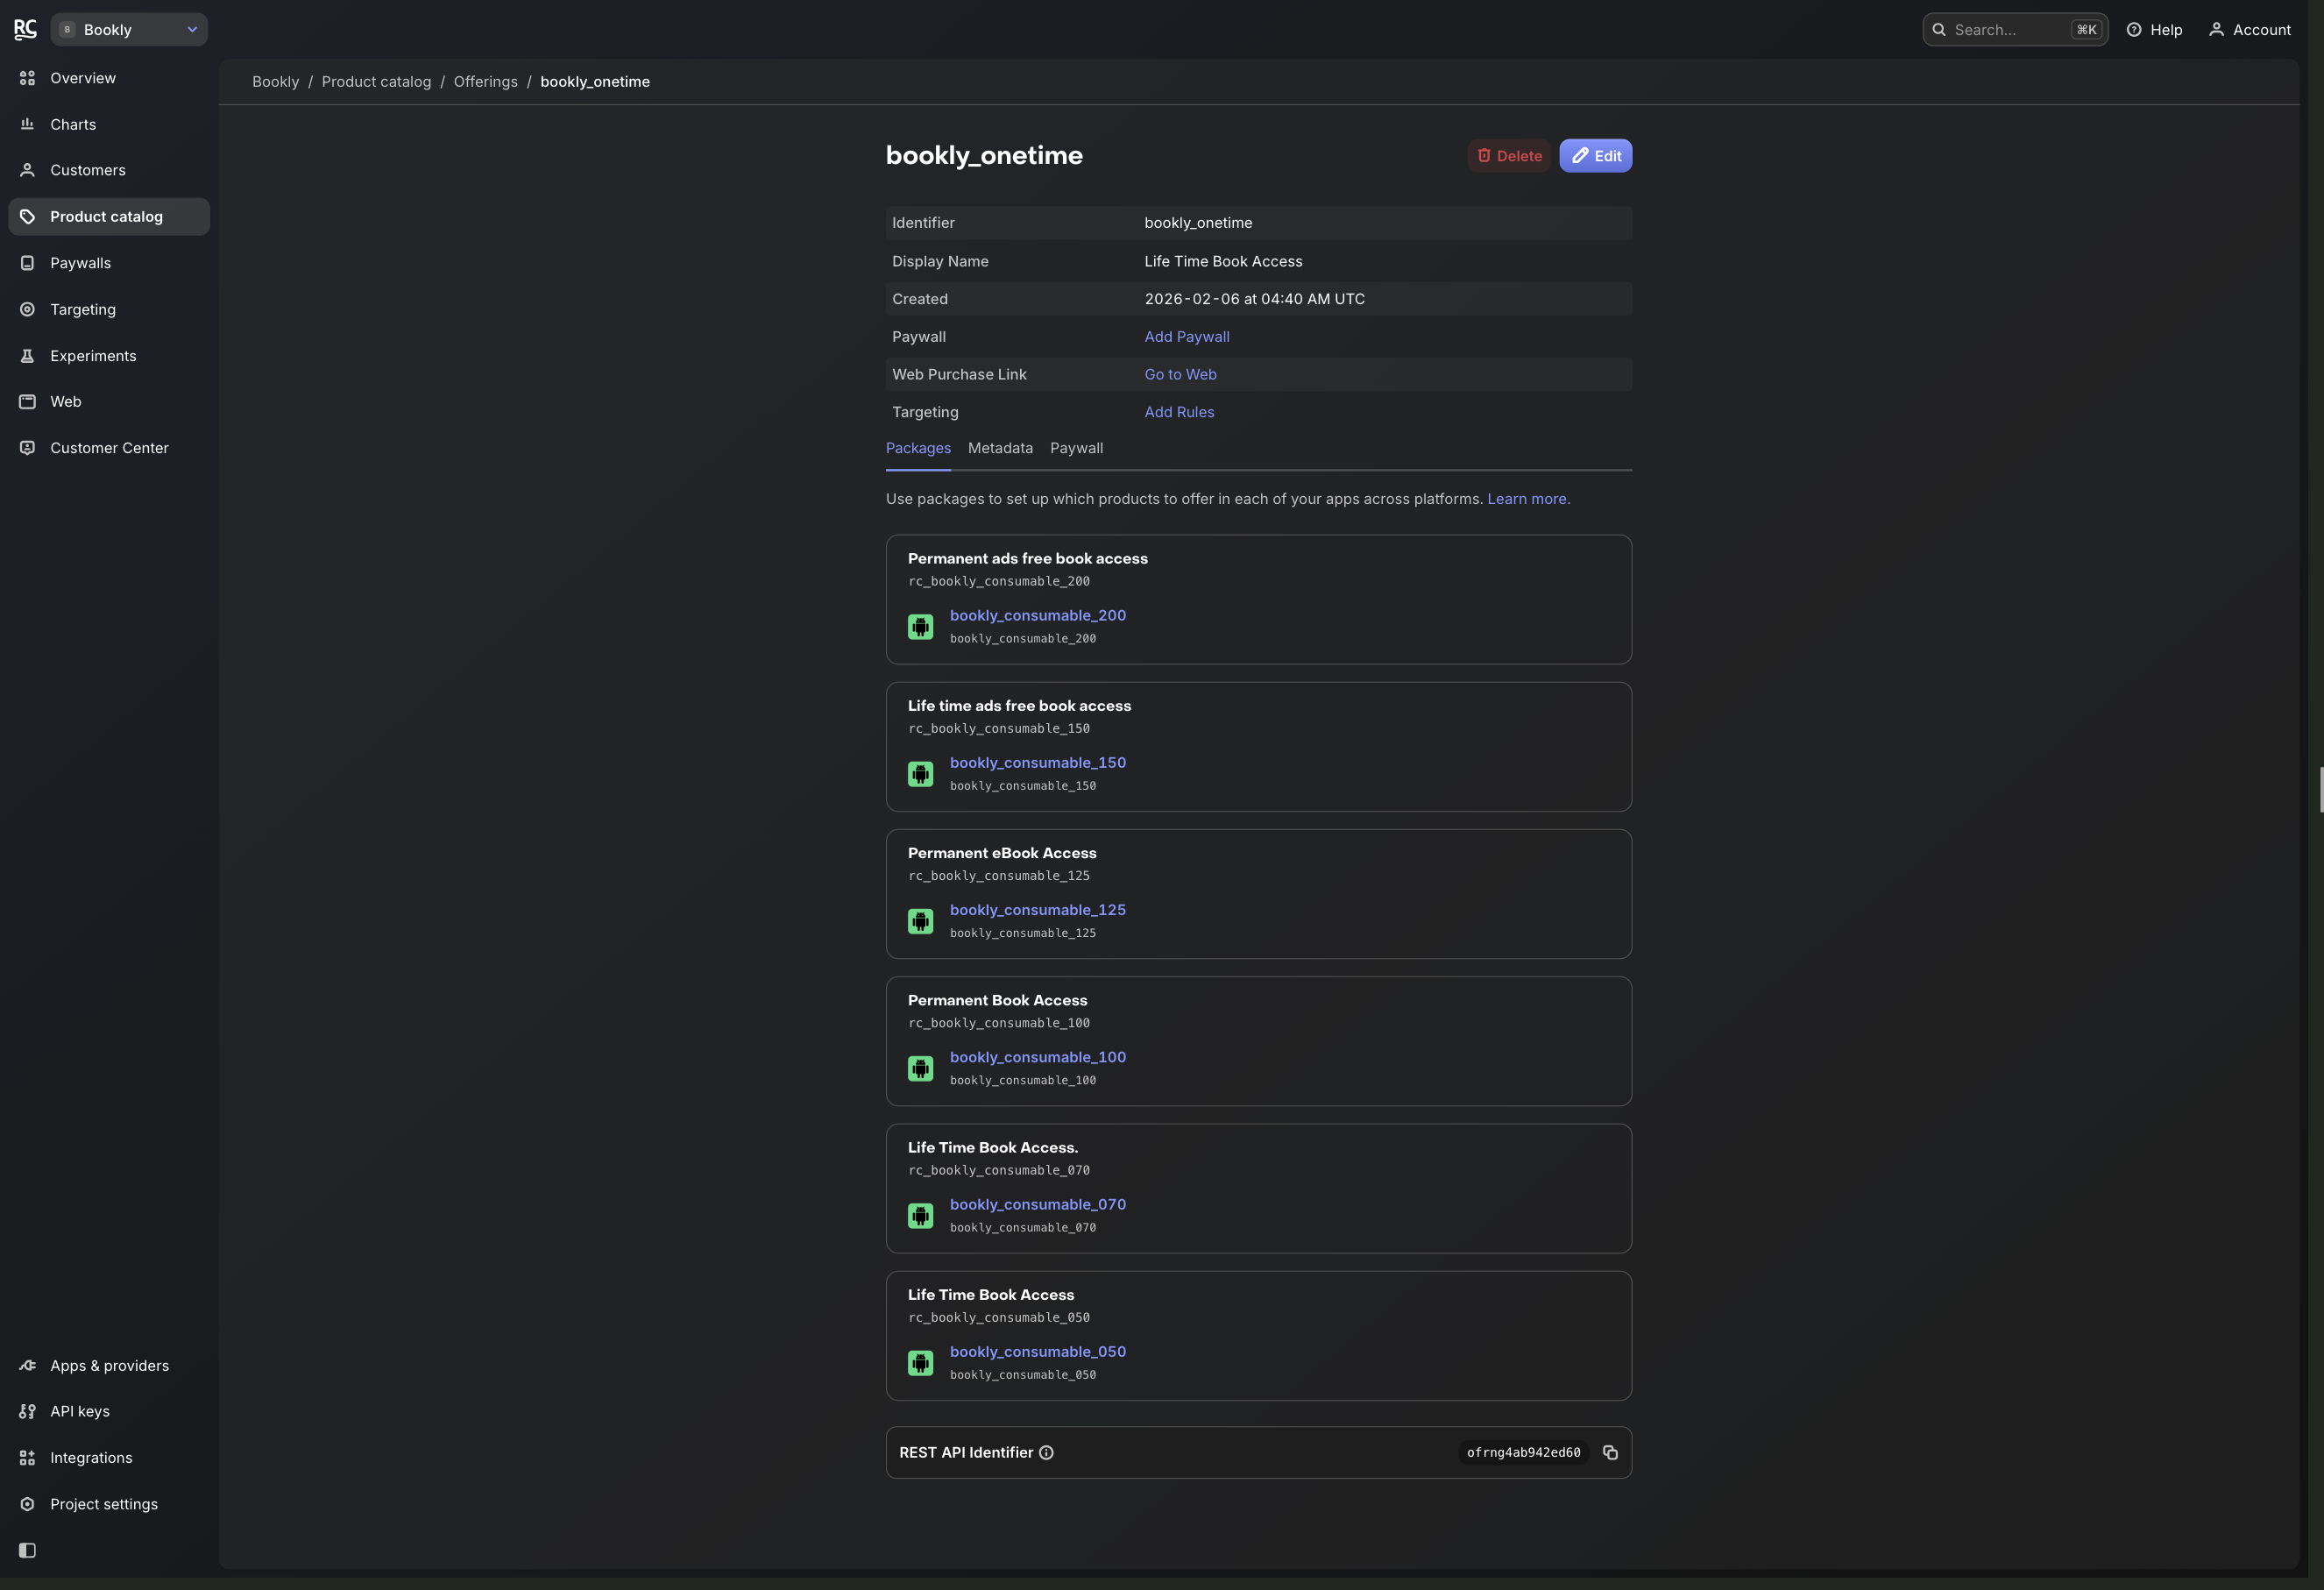
Task: Focus the Search input field
Action: coord(2014,29)
